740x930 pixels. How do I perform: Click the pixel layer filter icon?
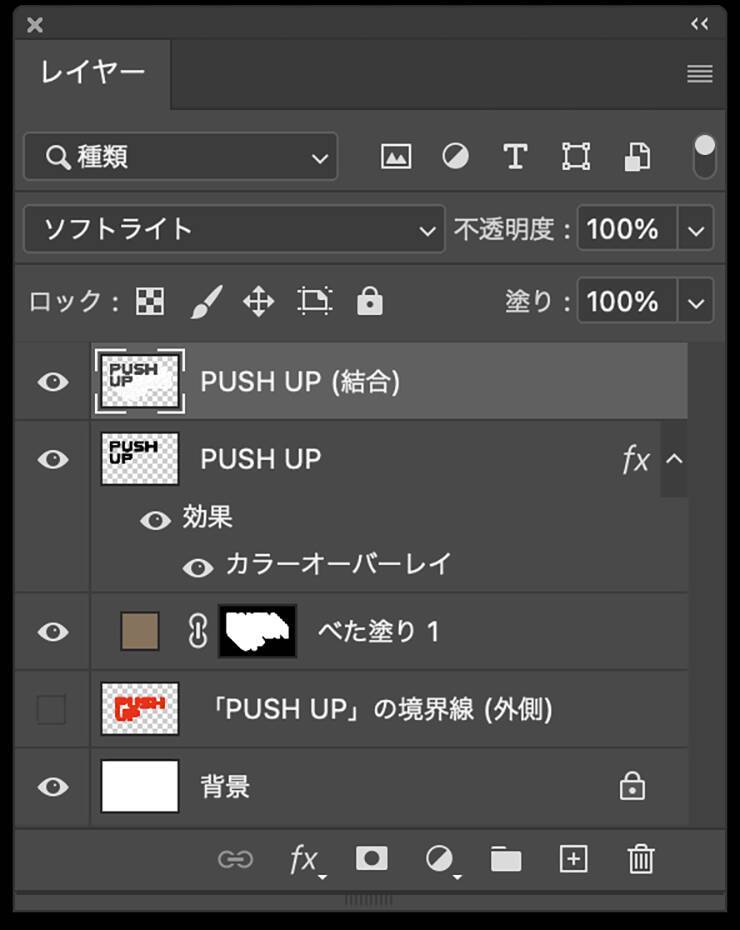(396, 156)
